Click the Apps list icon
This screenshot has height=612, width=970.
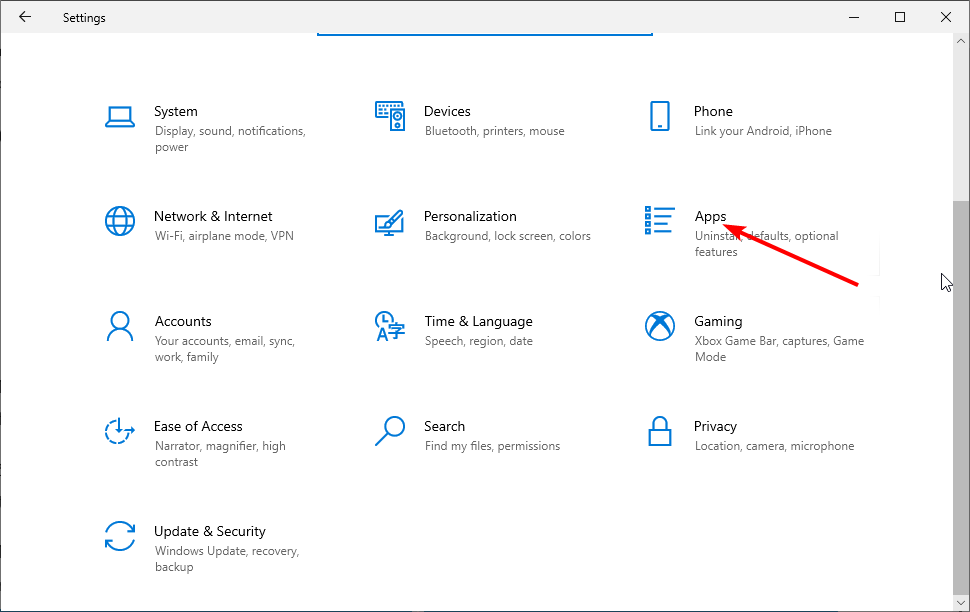point(660,221)
